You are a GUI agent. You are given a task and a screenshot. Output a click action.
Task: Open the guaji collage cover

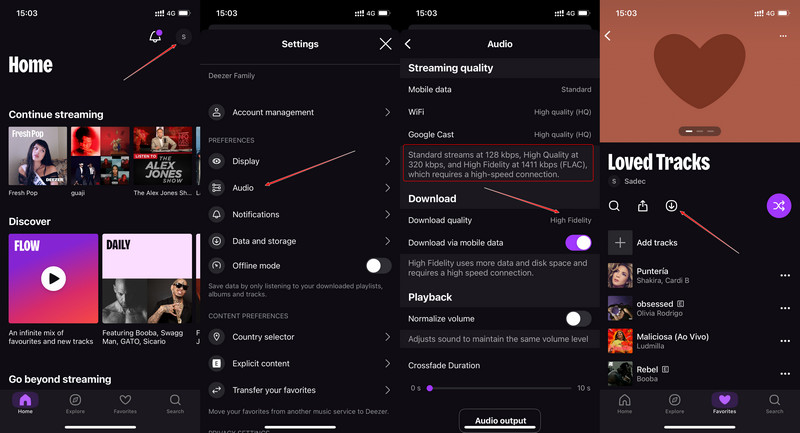(101, 156)
